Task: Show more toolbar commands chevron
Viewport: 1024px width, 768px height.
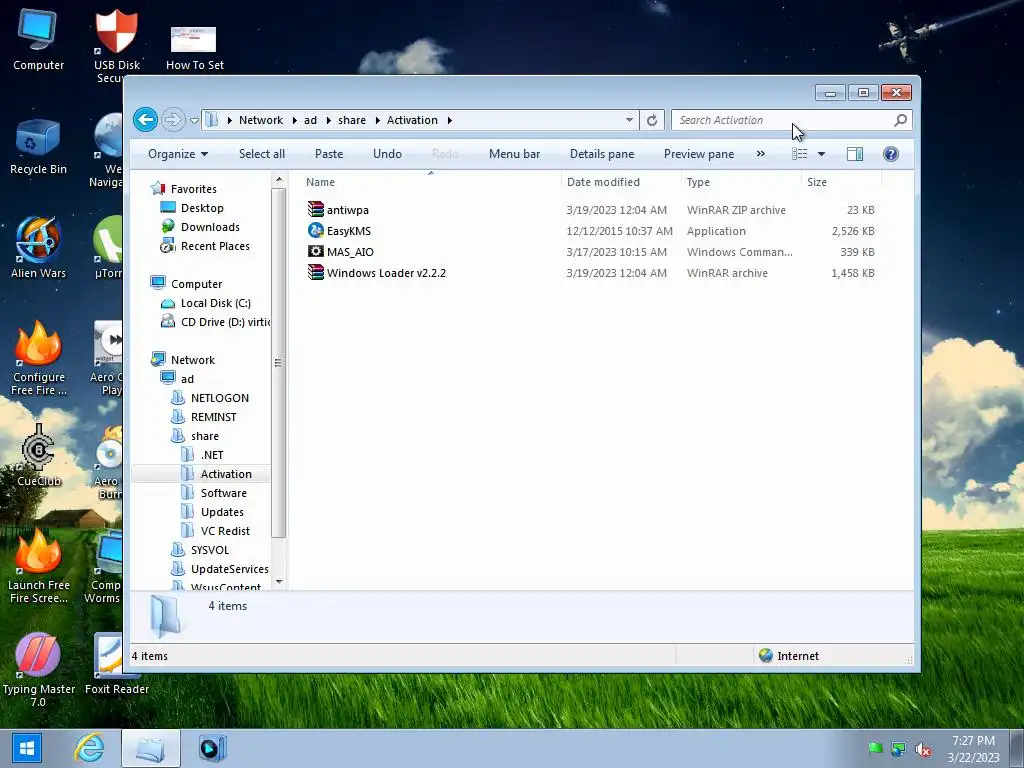Action: click(761, 154)
